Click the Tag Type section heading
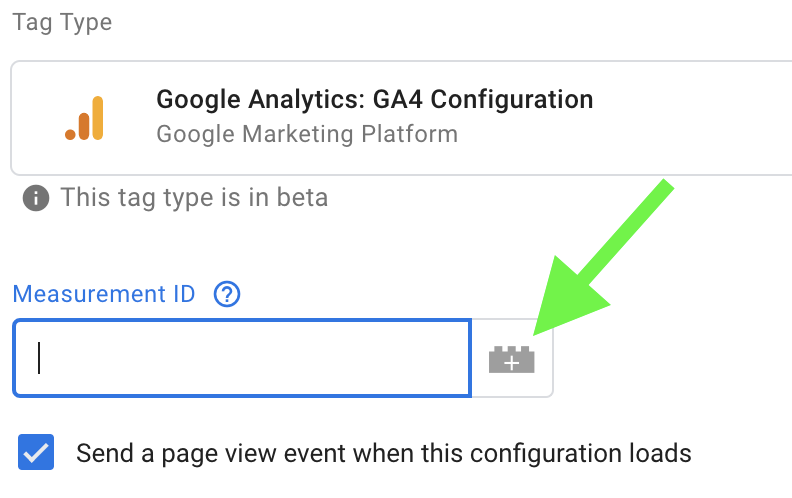 [62, 22]
